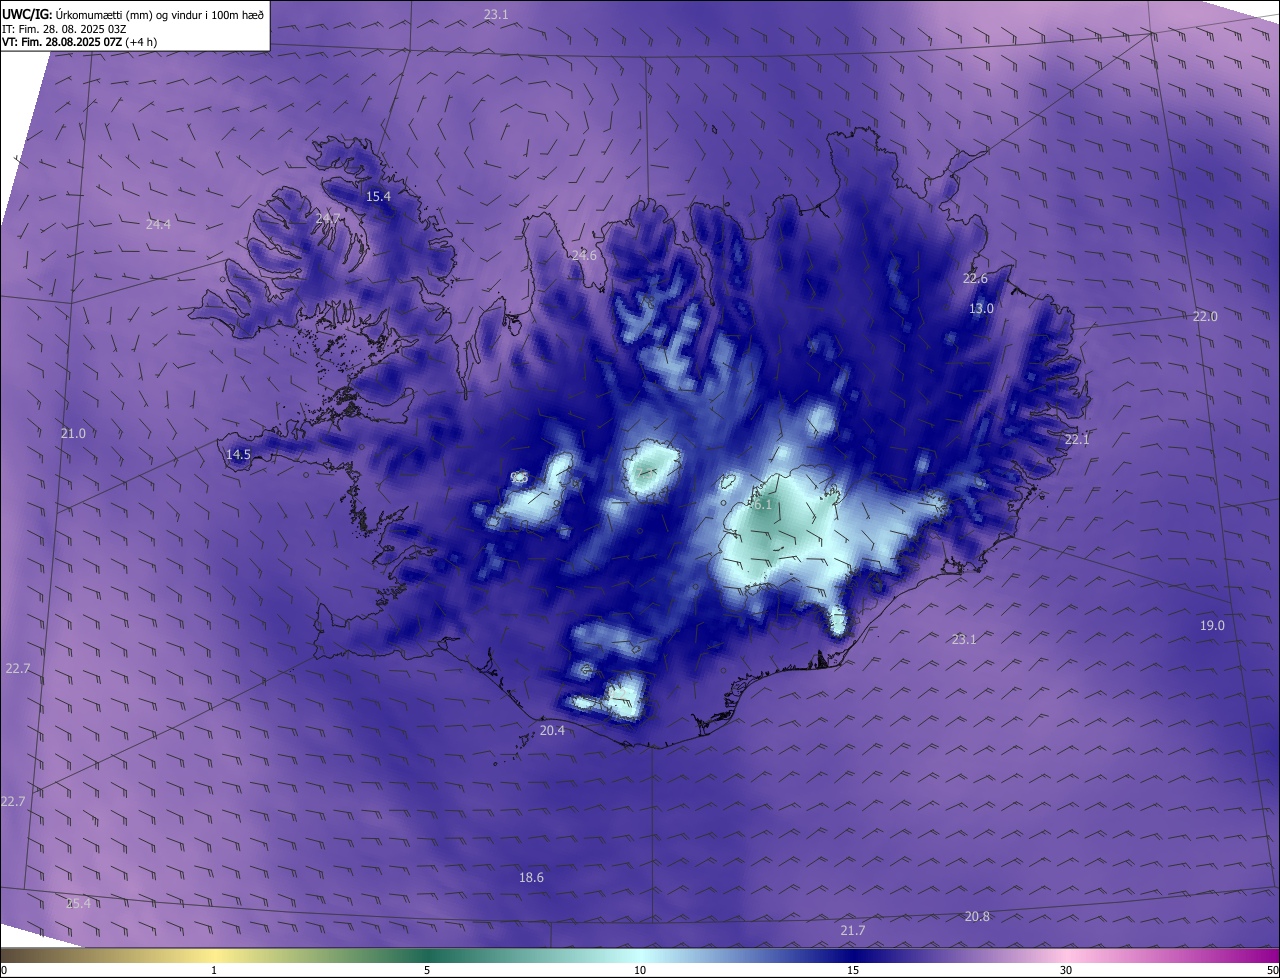Click the 13.0 value label
This screenshot has width=1280, height=978.
pyautogui.click(x=981, y=308)
